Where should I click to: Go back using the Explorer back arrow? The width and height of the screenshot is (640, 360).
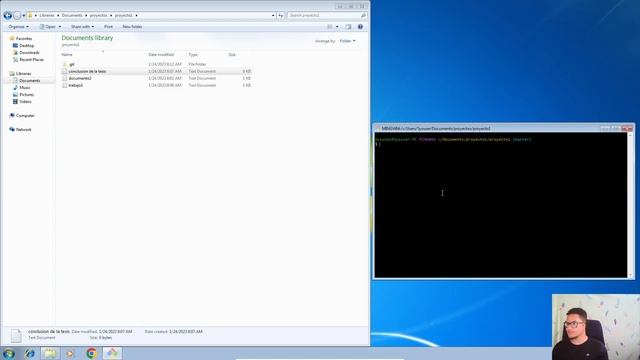coord(7,16)
